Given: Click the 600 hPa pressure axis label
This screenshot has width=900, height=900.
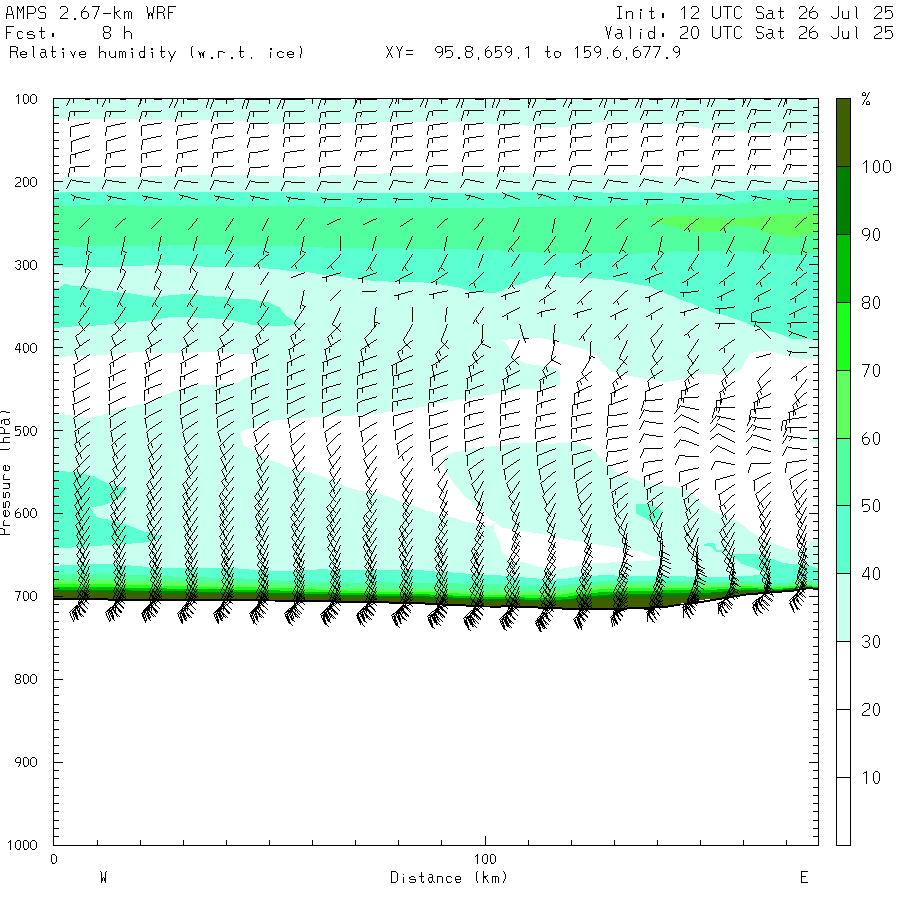Looking at the screenshot, I should 26,513.
